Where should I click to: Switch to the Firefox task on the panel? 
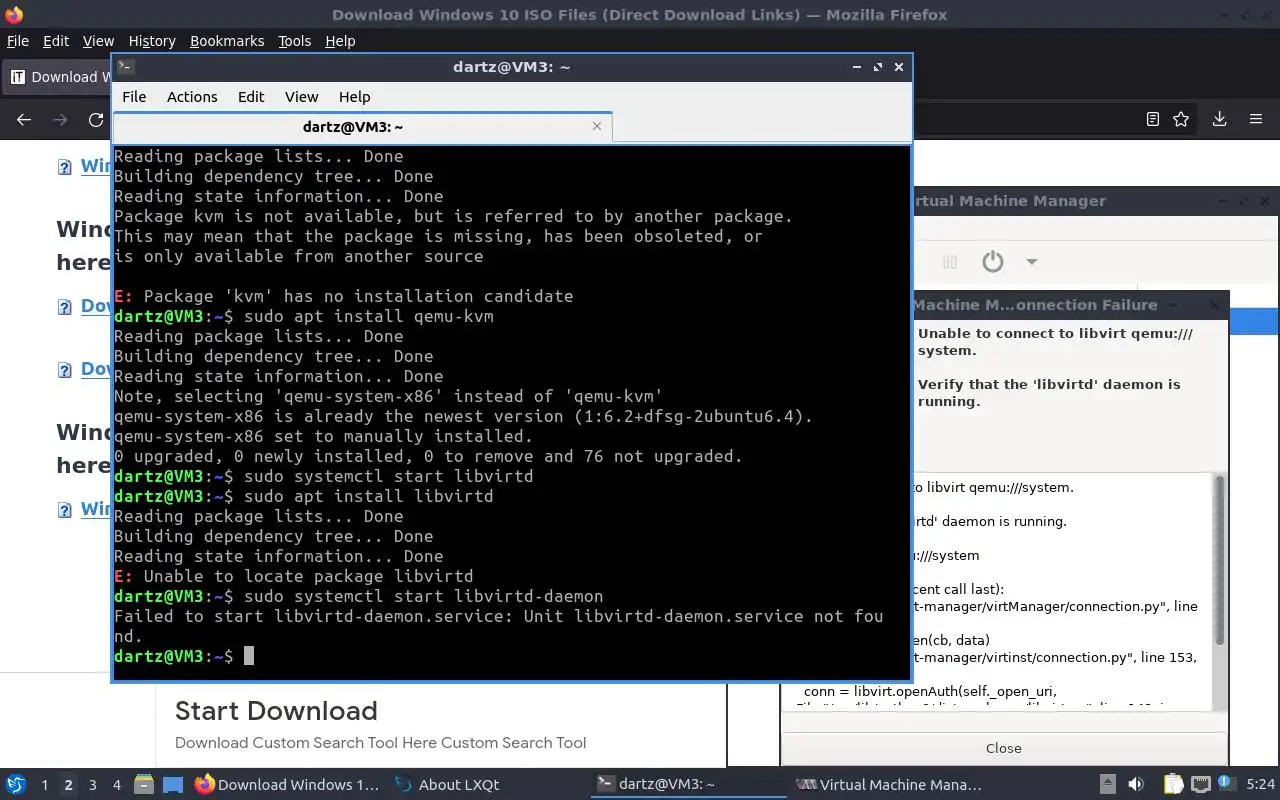pos(287,785)
